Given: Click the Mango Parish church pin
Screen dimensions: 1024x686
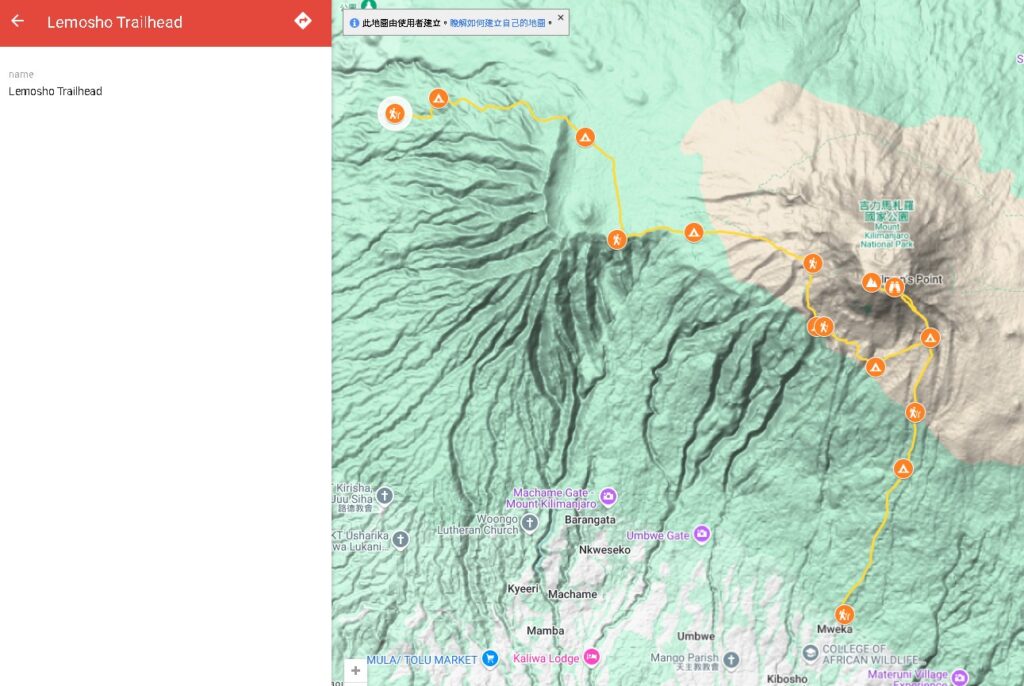Looking at the screenshot, I should (x=731, y=659).
